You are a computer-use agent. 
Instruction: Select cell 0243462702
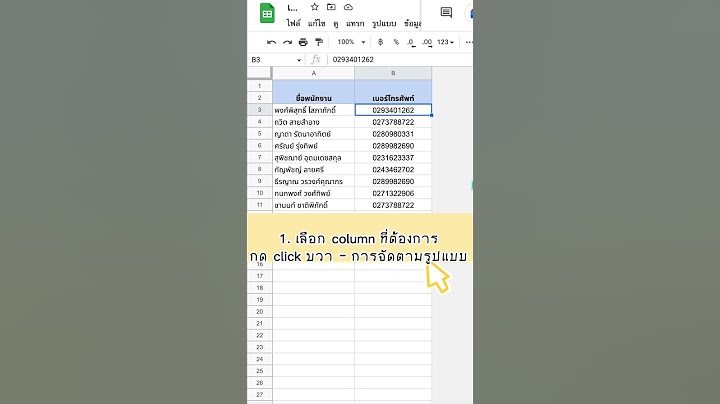393,169
